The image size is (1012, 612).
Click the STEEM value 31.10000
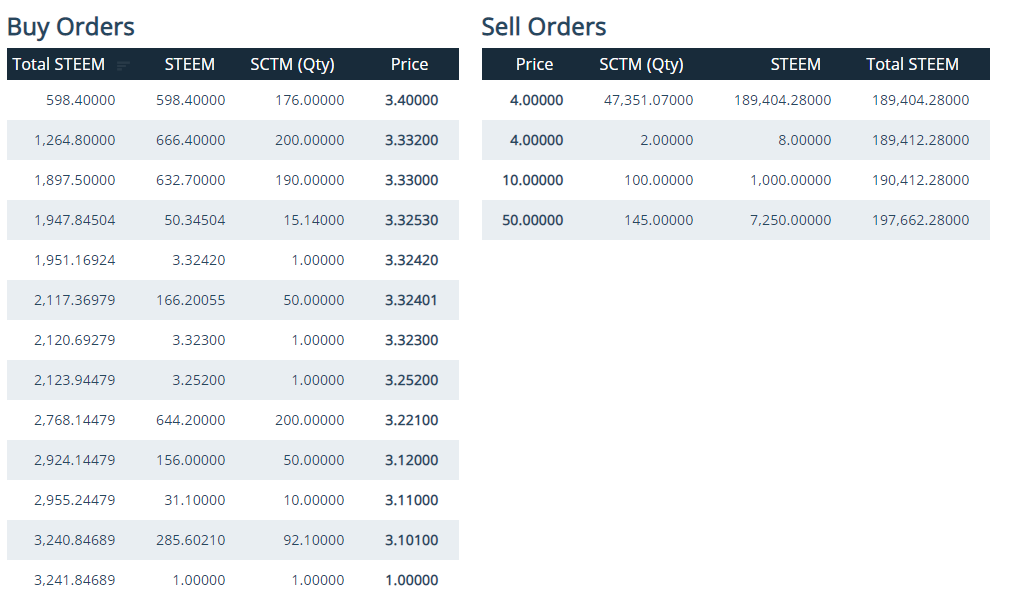coord(195,500)
